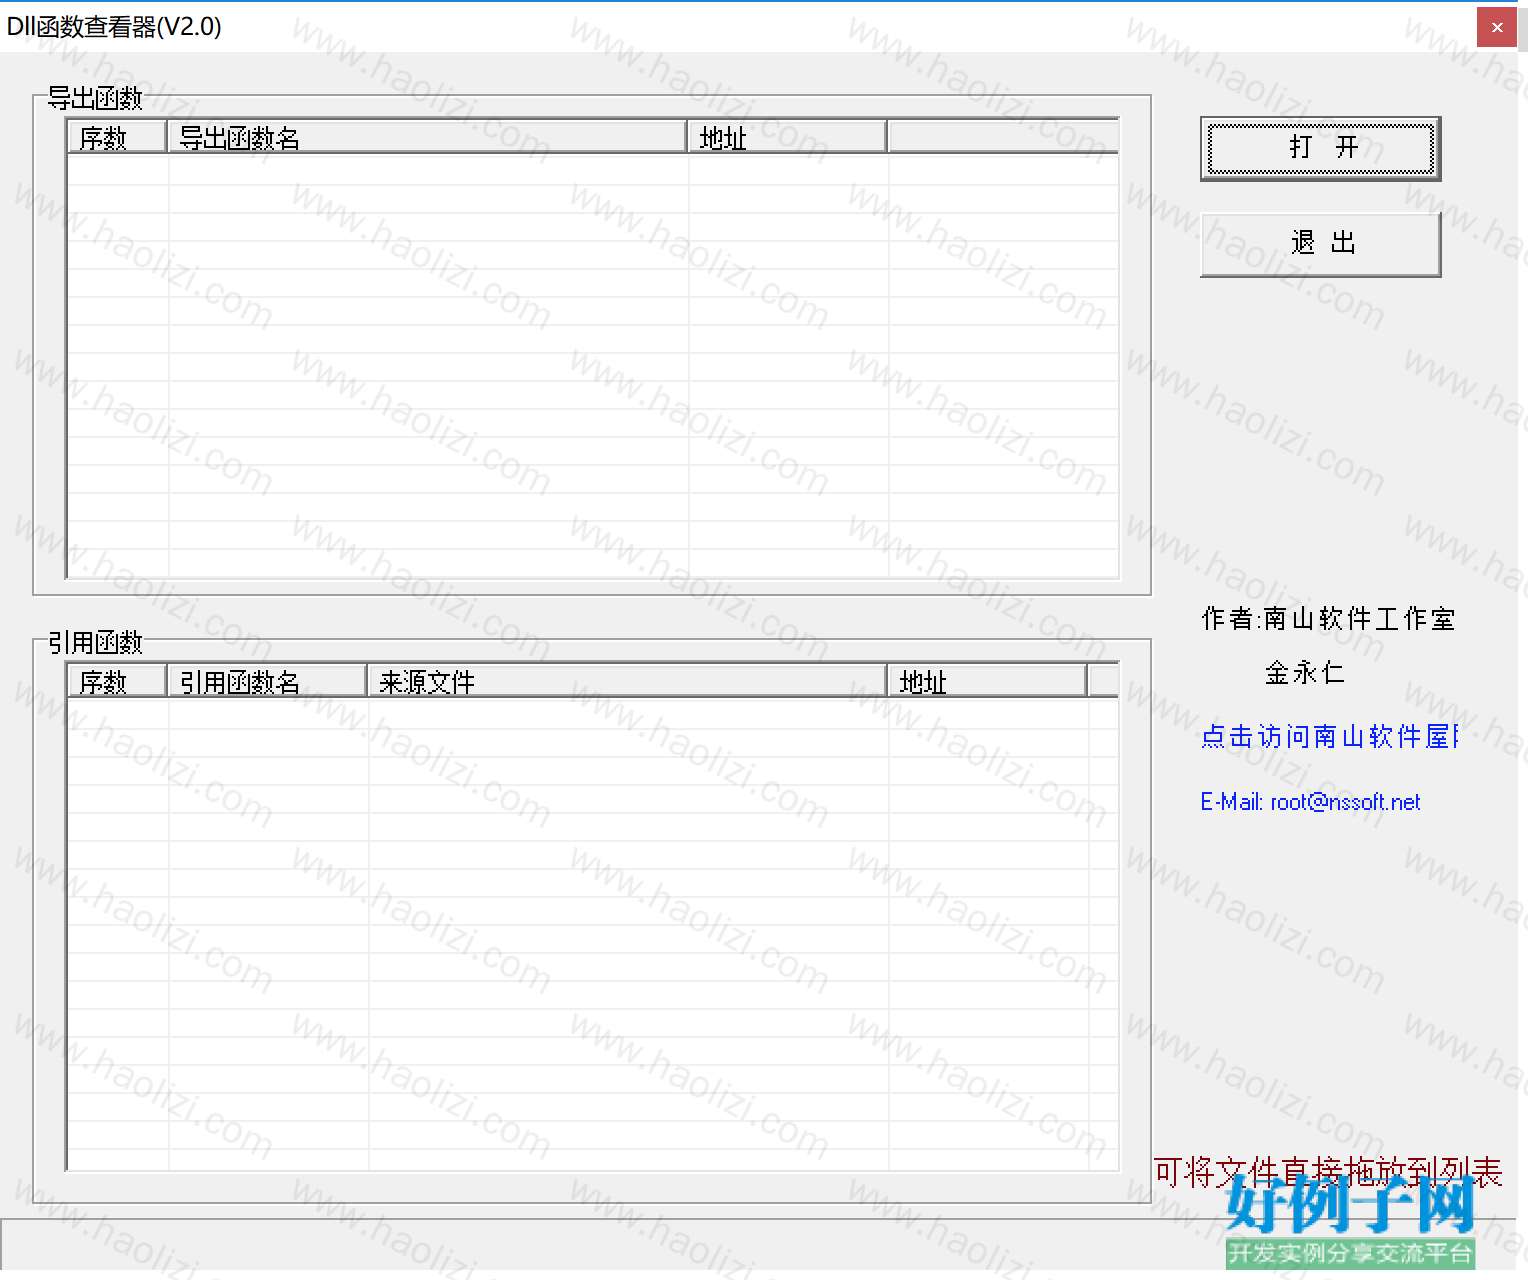Click the 可将文件直接拖放到列表 hint text

coord(1328,1172)
